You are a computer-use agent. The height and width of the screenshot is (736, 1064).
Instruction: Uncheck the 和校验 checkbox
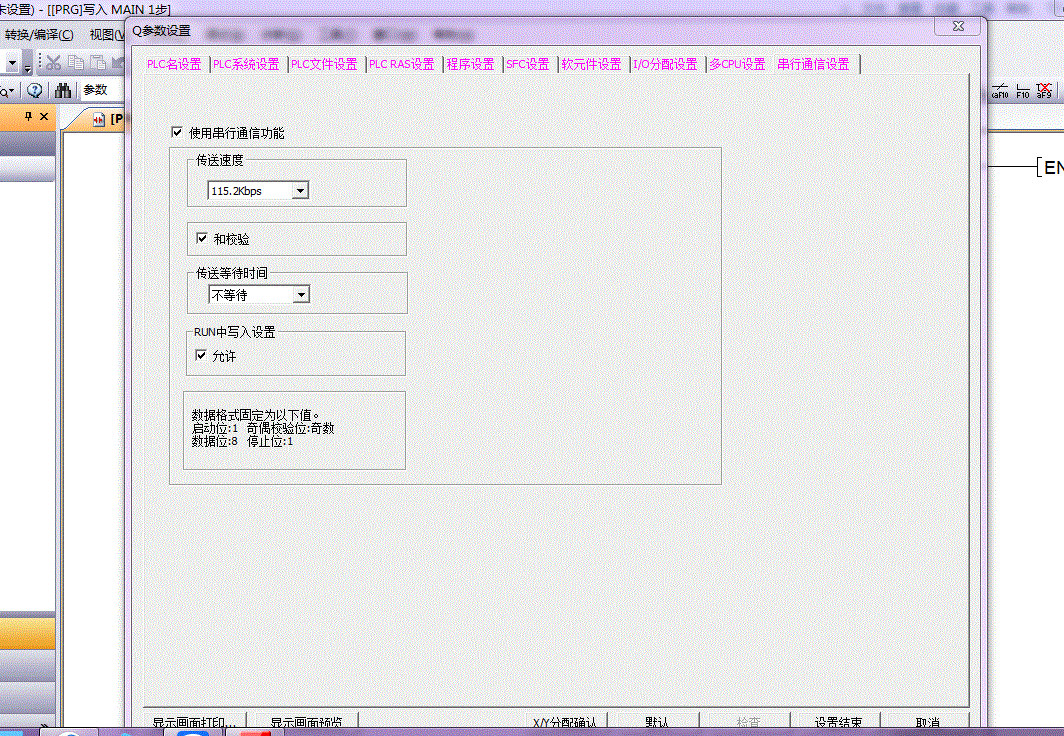(x=202, y=239)
